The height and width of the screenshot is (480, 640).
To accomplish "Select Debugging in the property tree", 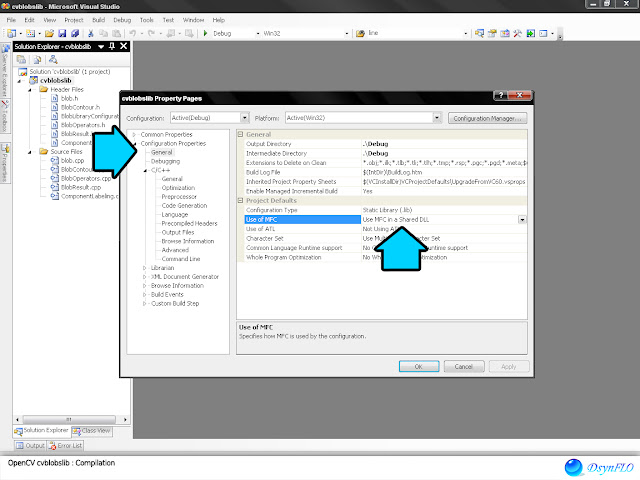I will (165, 161).
